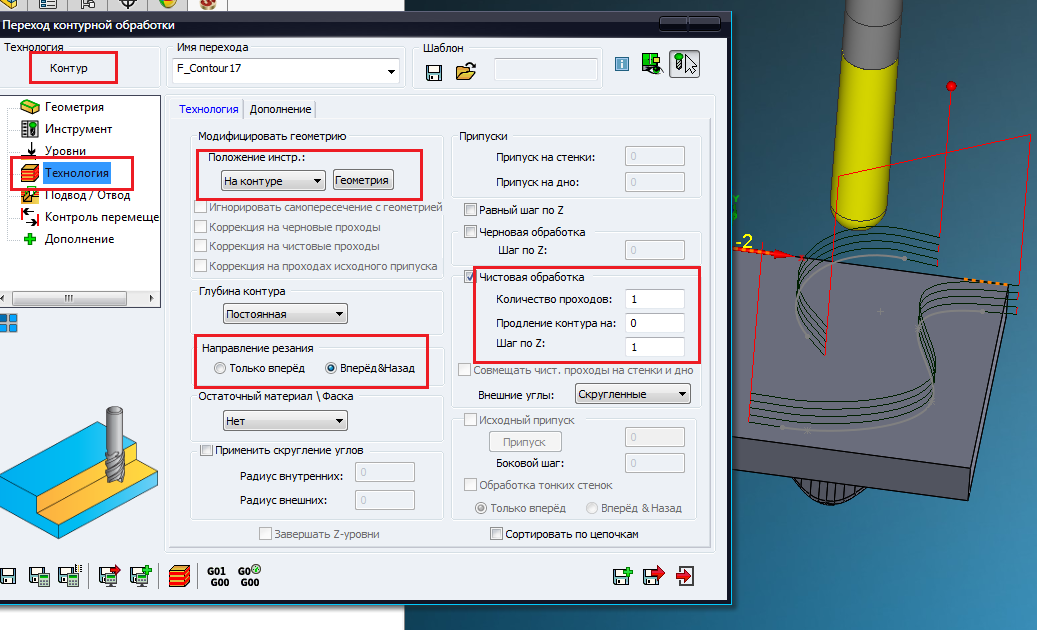
Task: Uncheck Чистовая обработка checkbox
Action: tap(470, 277)
